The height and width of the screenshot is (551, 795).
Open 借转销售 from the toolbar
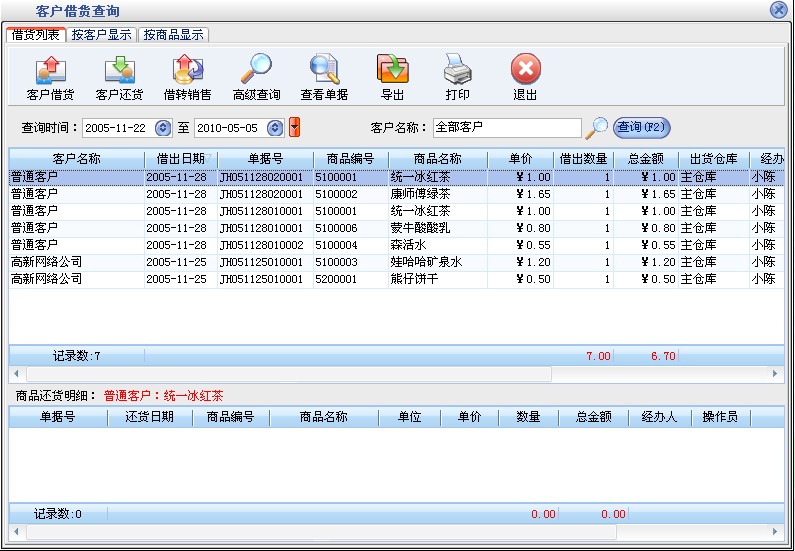click(x=187, y=72)
